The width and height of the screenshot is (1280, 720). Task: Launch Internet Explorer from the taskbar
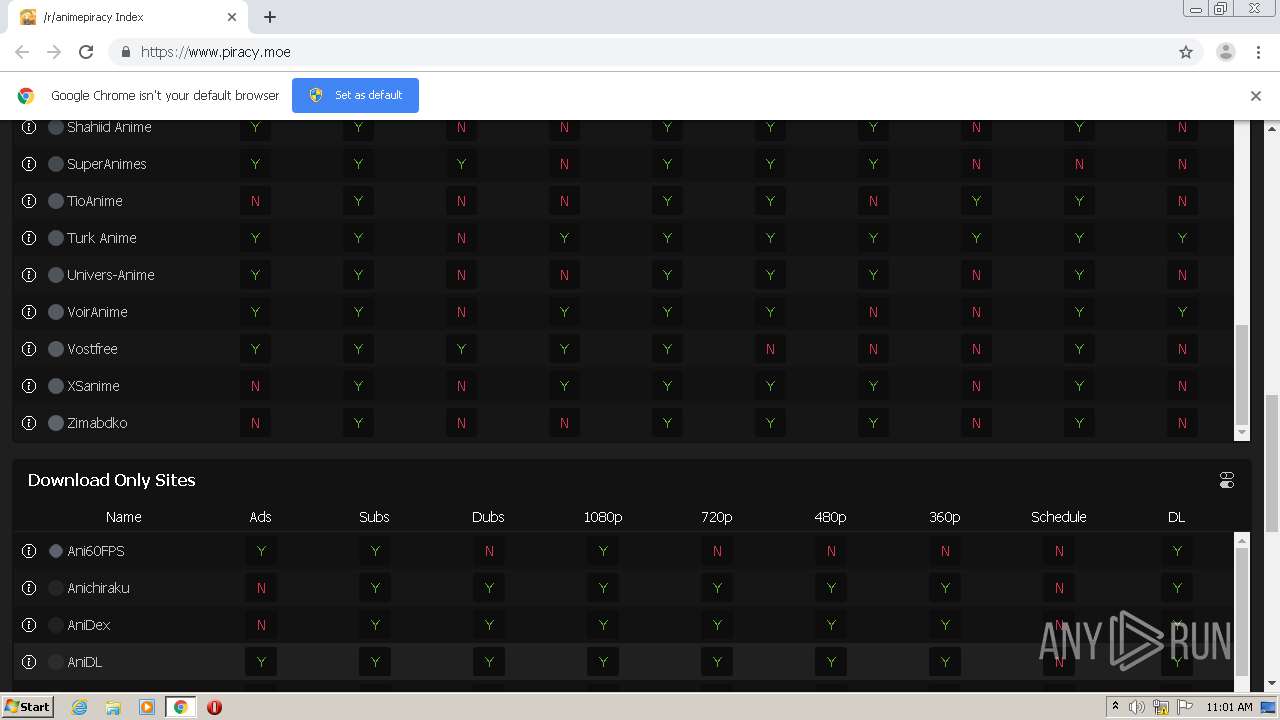click(x=79, y=707)
